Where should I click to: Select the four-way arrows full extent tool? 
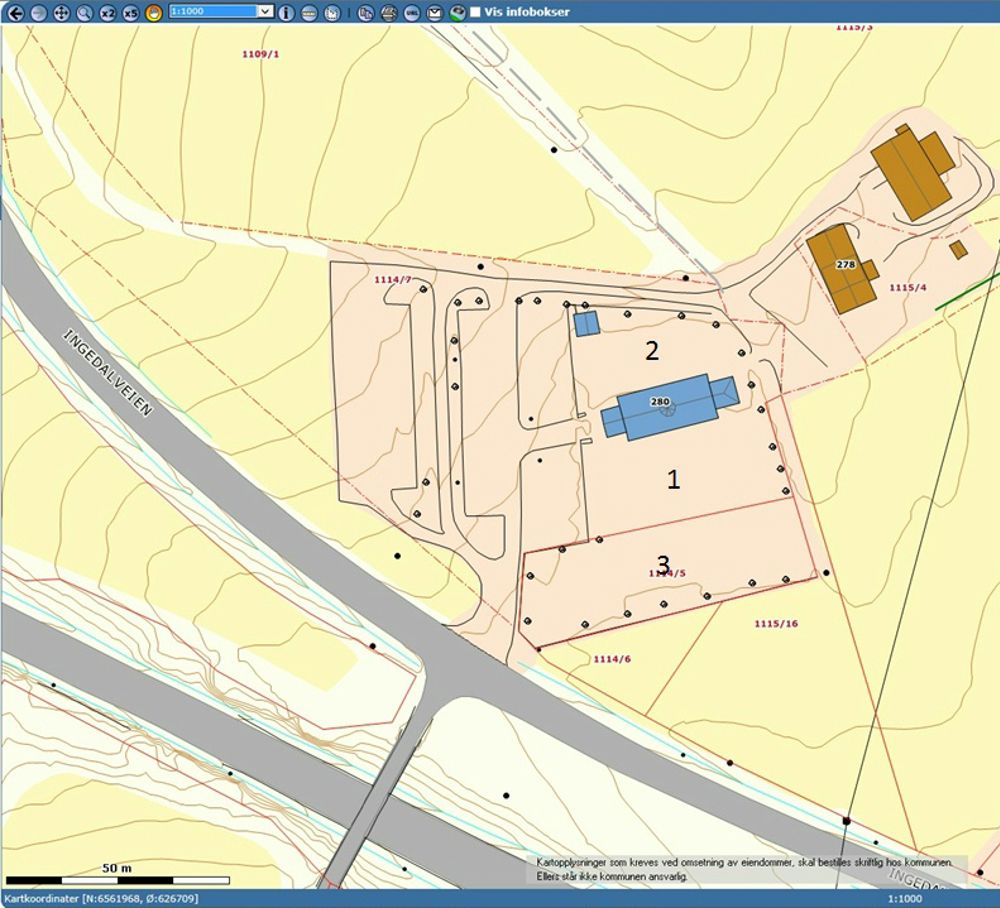61,12
